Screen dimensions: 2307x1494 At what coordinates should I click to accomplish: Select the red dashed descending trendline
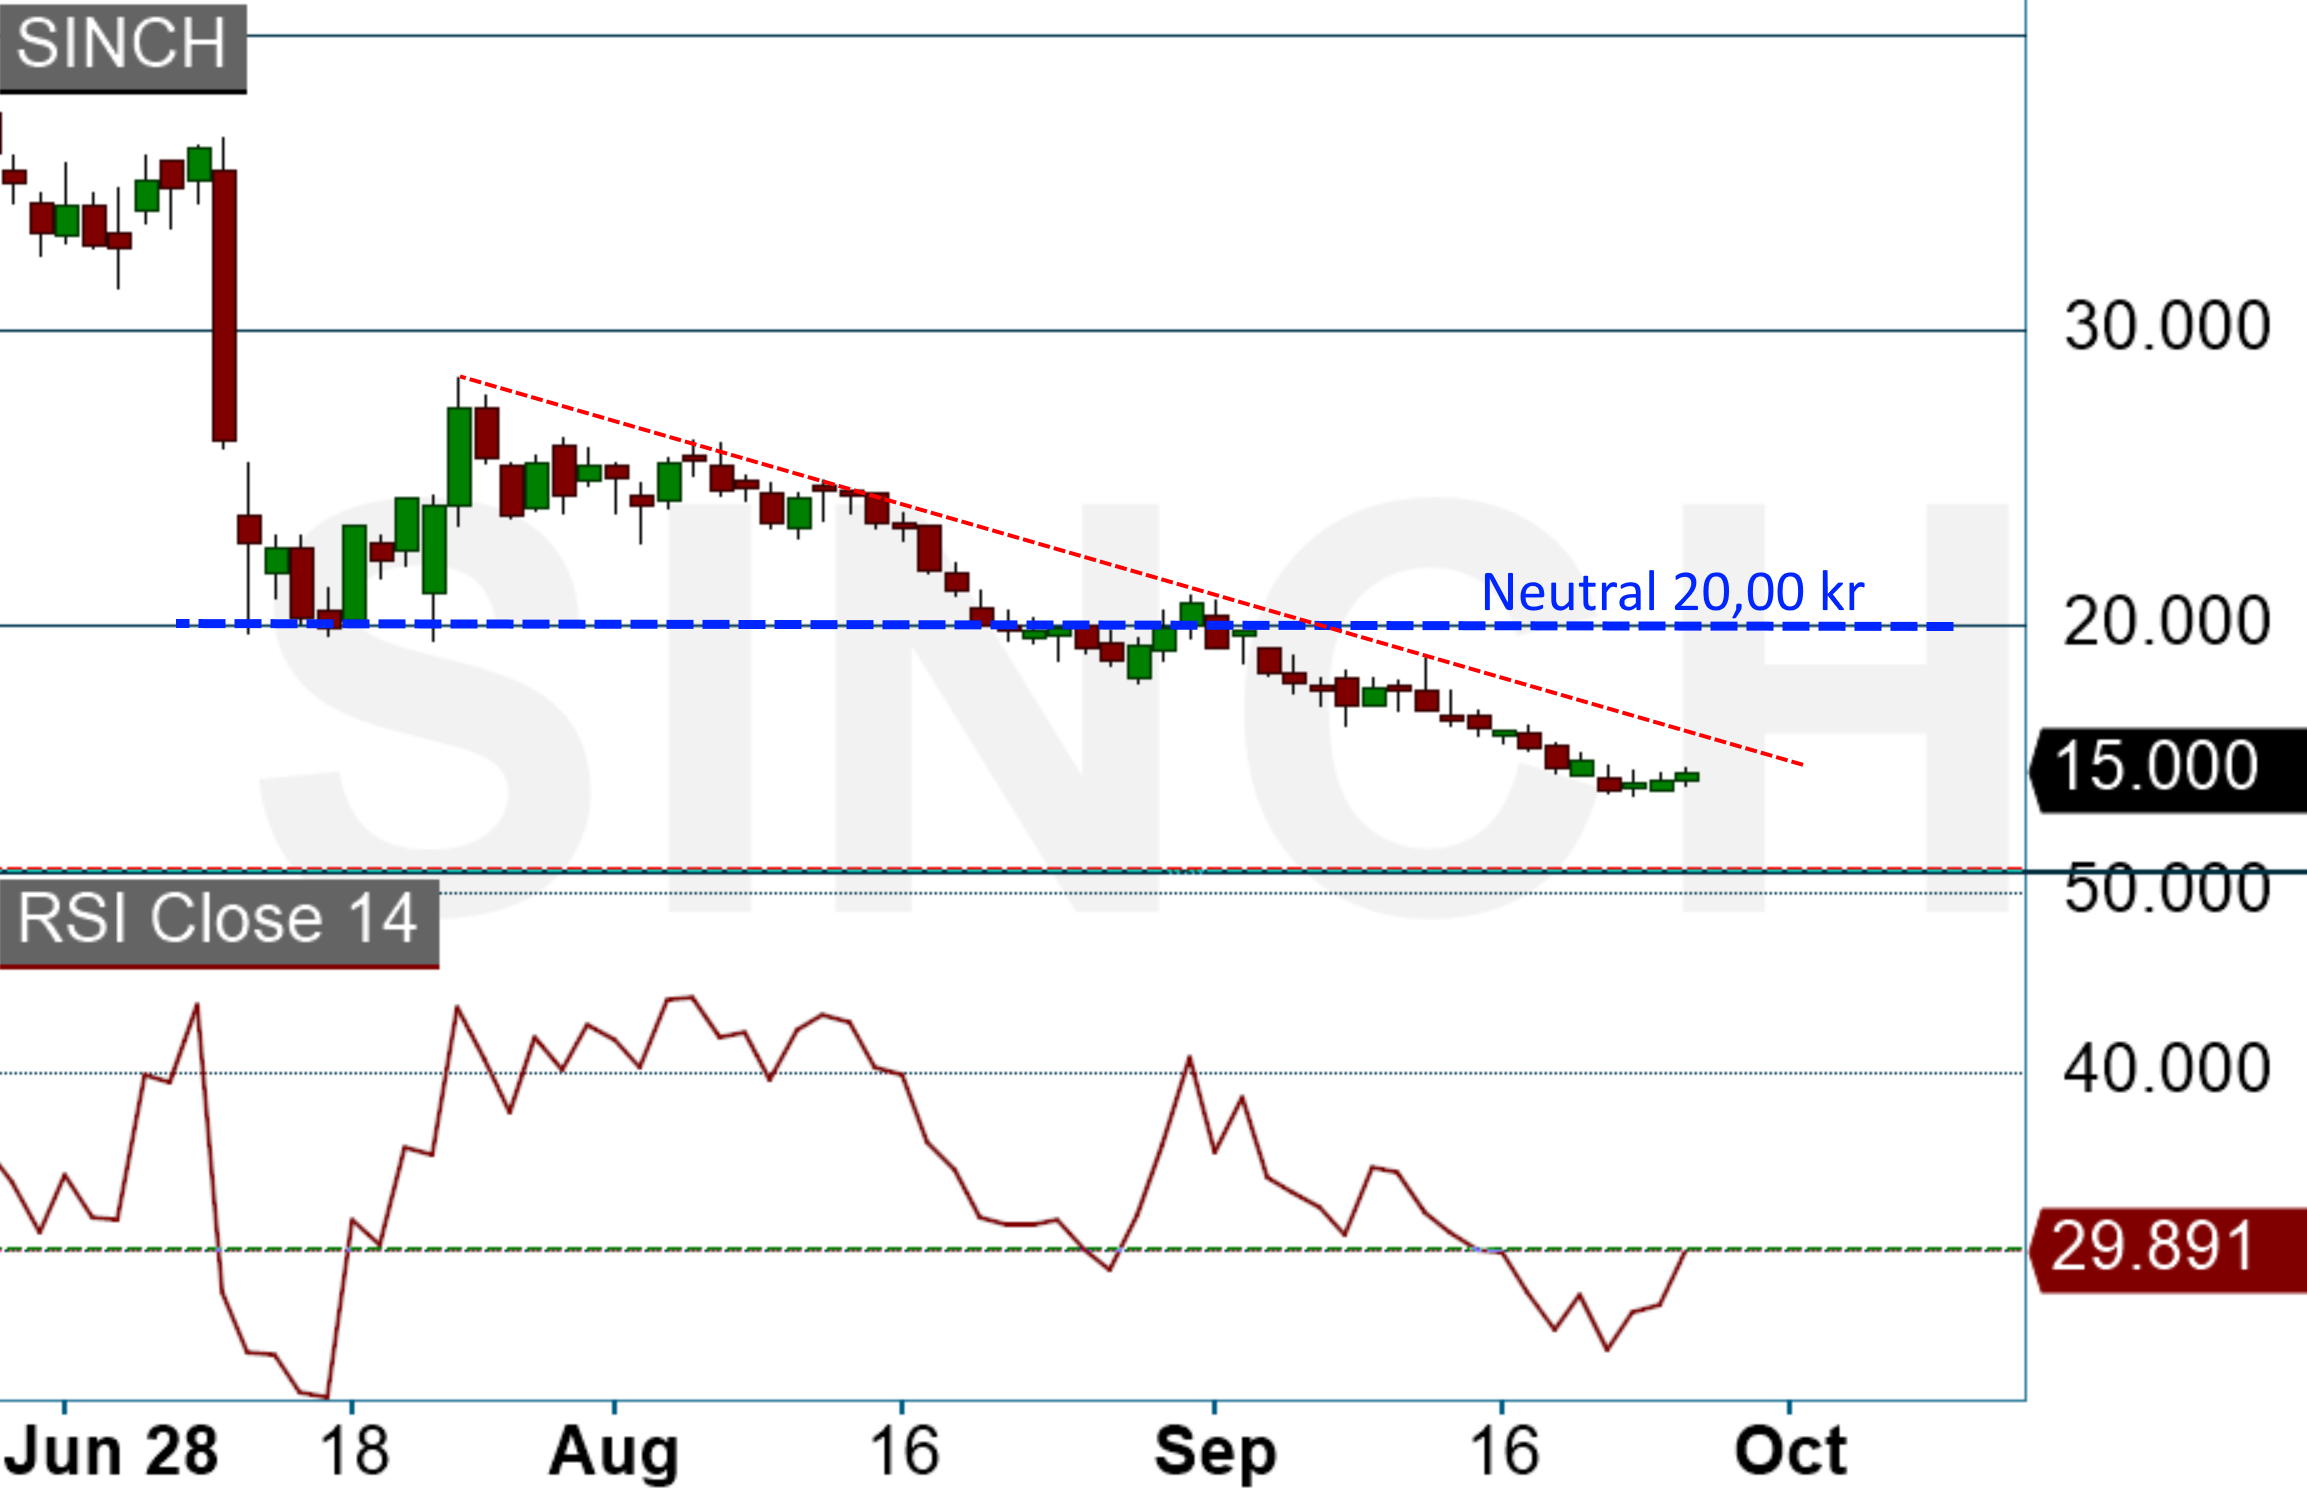[x=1130, y=570]
